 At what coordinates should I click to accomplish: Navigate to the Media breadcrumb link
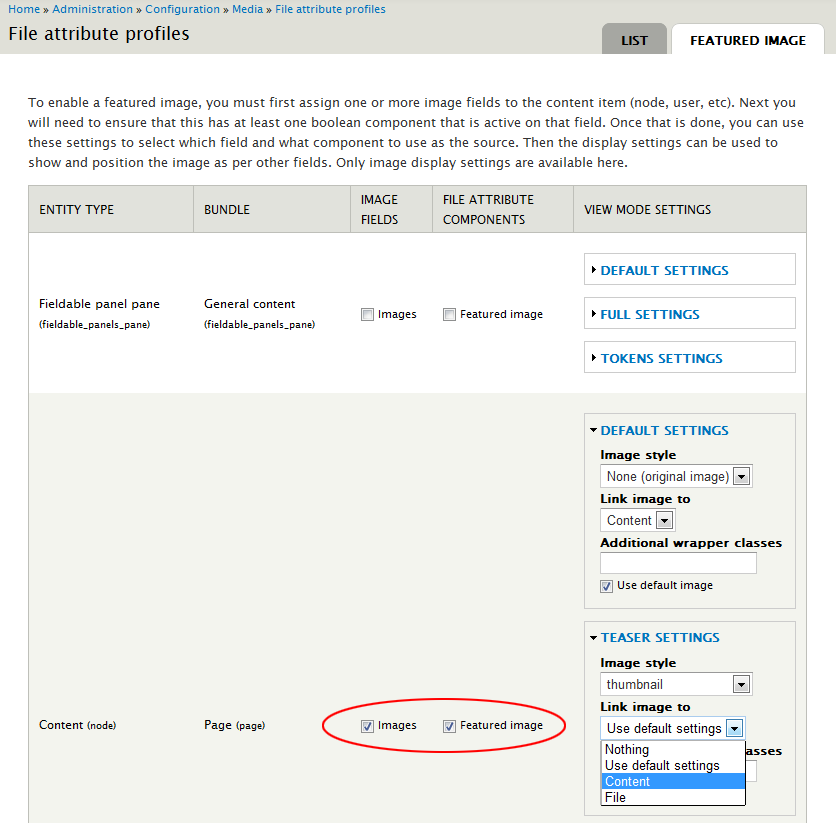tap(247, 9)
